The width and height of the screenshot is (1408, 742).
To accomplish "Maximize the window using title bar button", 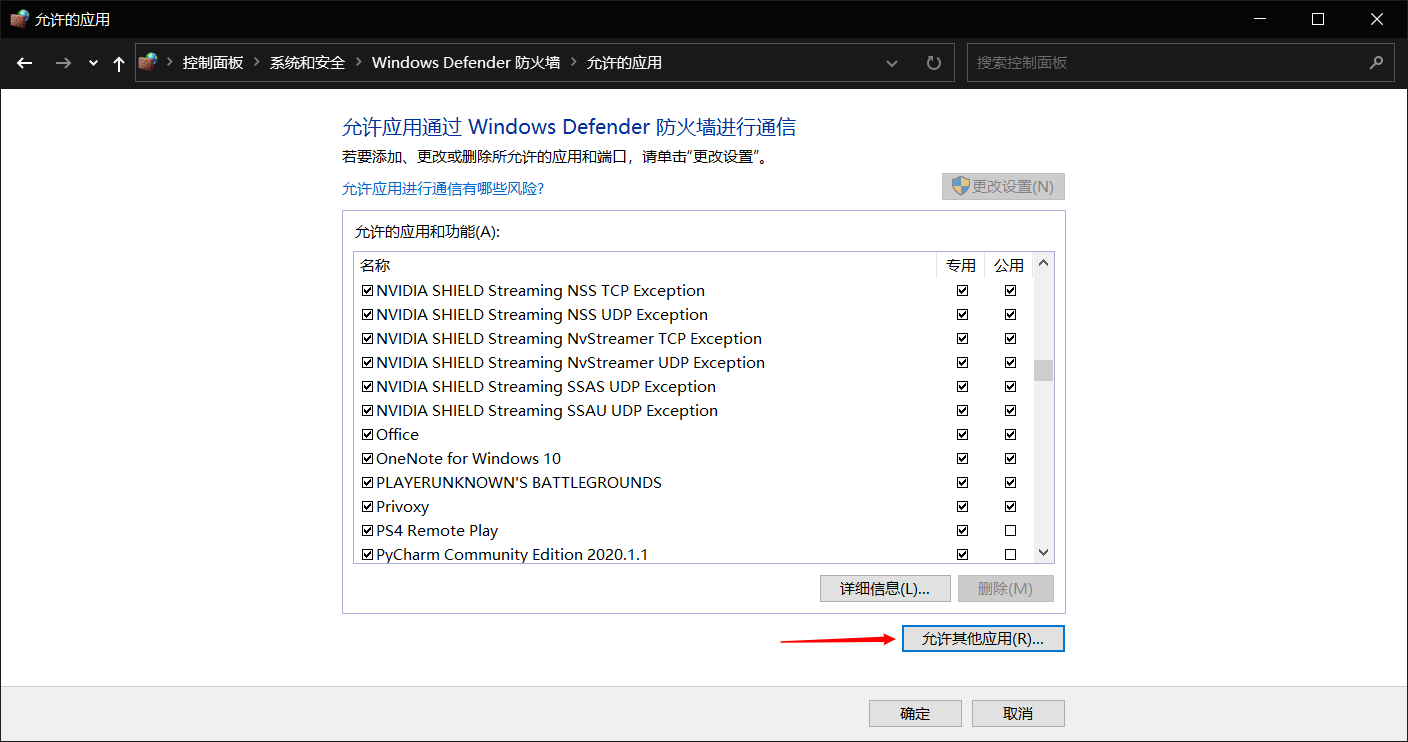I will tap(1318, 19).
